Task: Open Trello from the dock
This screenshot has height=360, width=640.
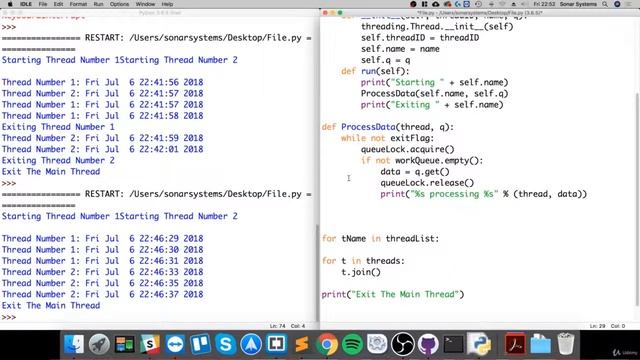Action: click(200, 344)
